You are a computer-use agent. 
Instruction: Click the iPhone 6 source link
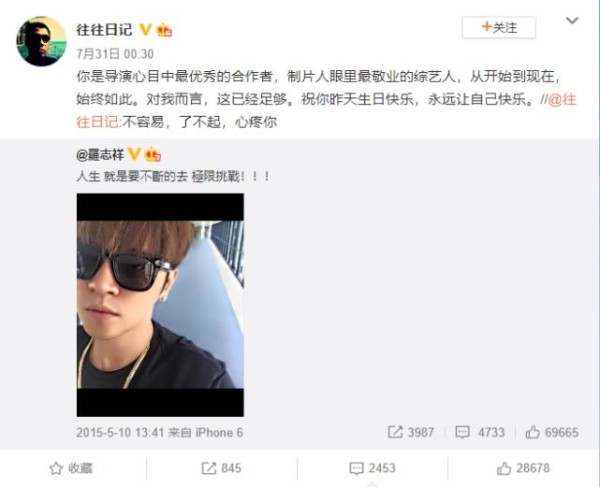point(219,433)
